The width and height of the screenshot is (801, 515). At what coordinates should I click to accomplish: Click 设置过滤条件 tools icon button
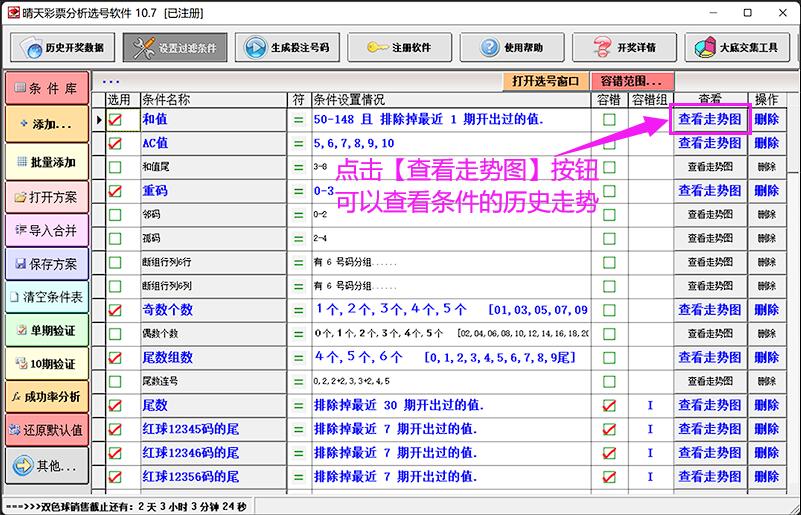point(176,47)
